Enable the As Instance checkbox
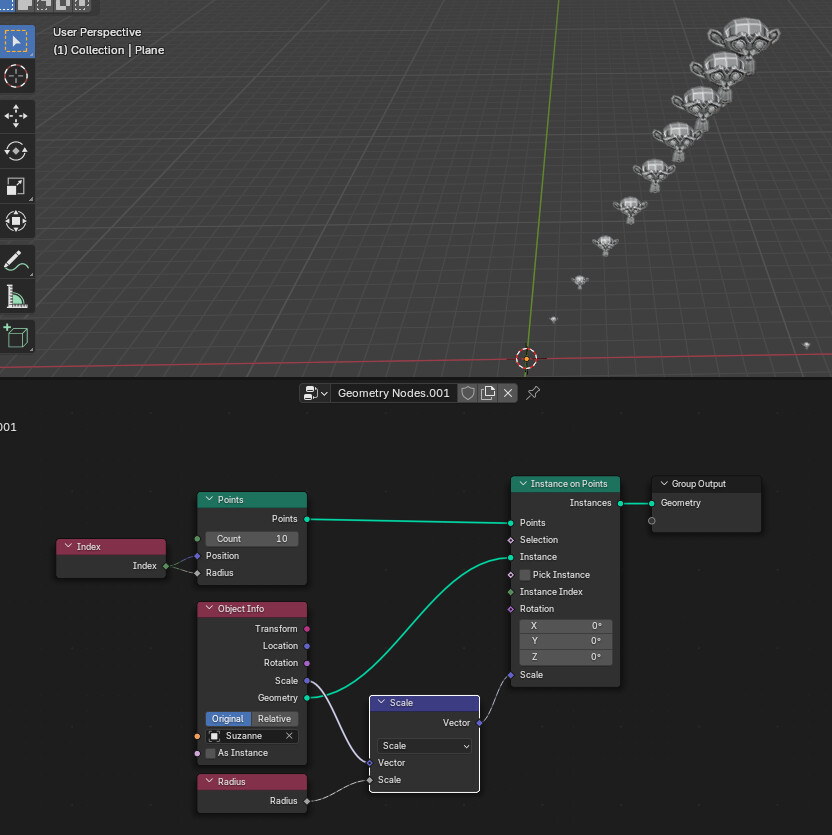 210,752
